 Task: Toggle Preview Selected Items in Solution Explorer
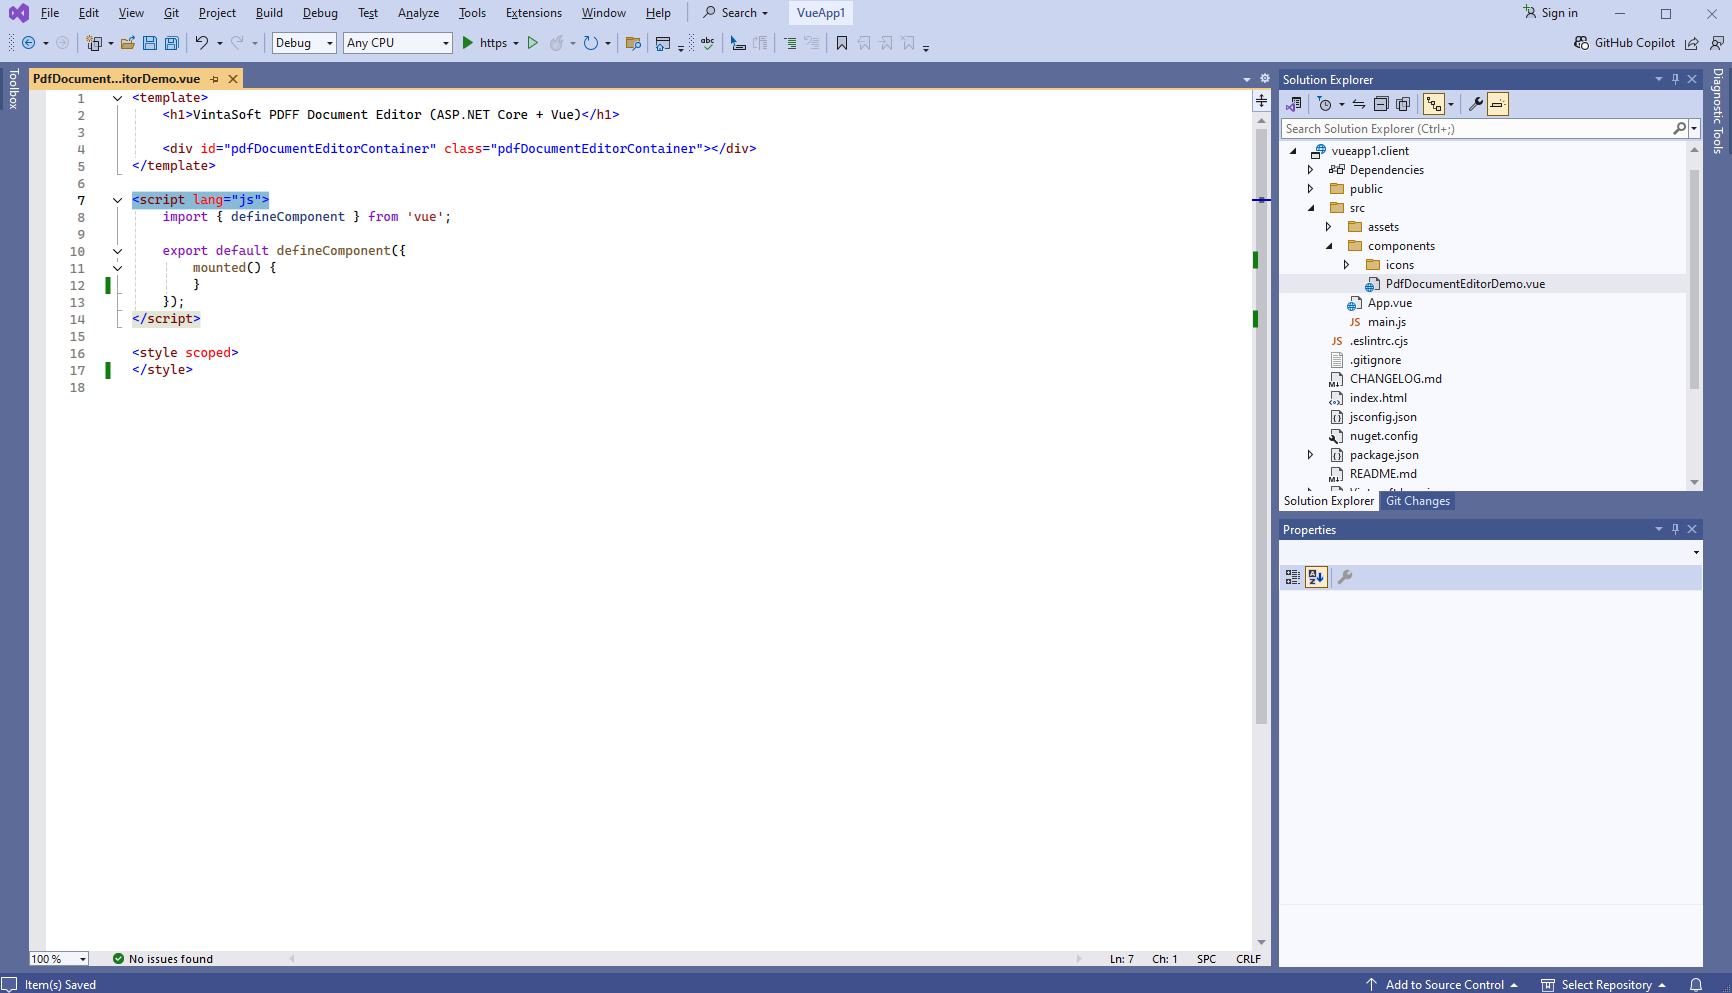pyautogui.click(x=1497, y=104)
